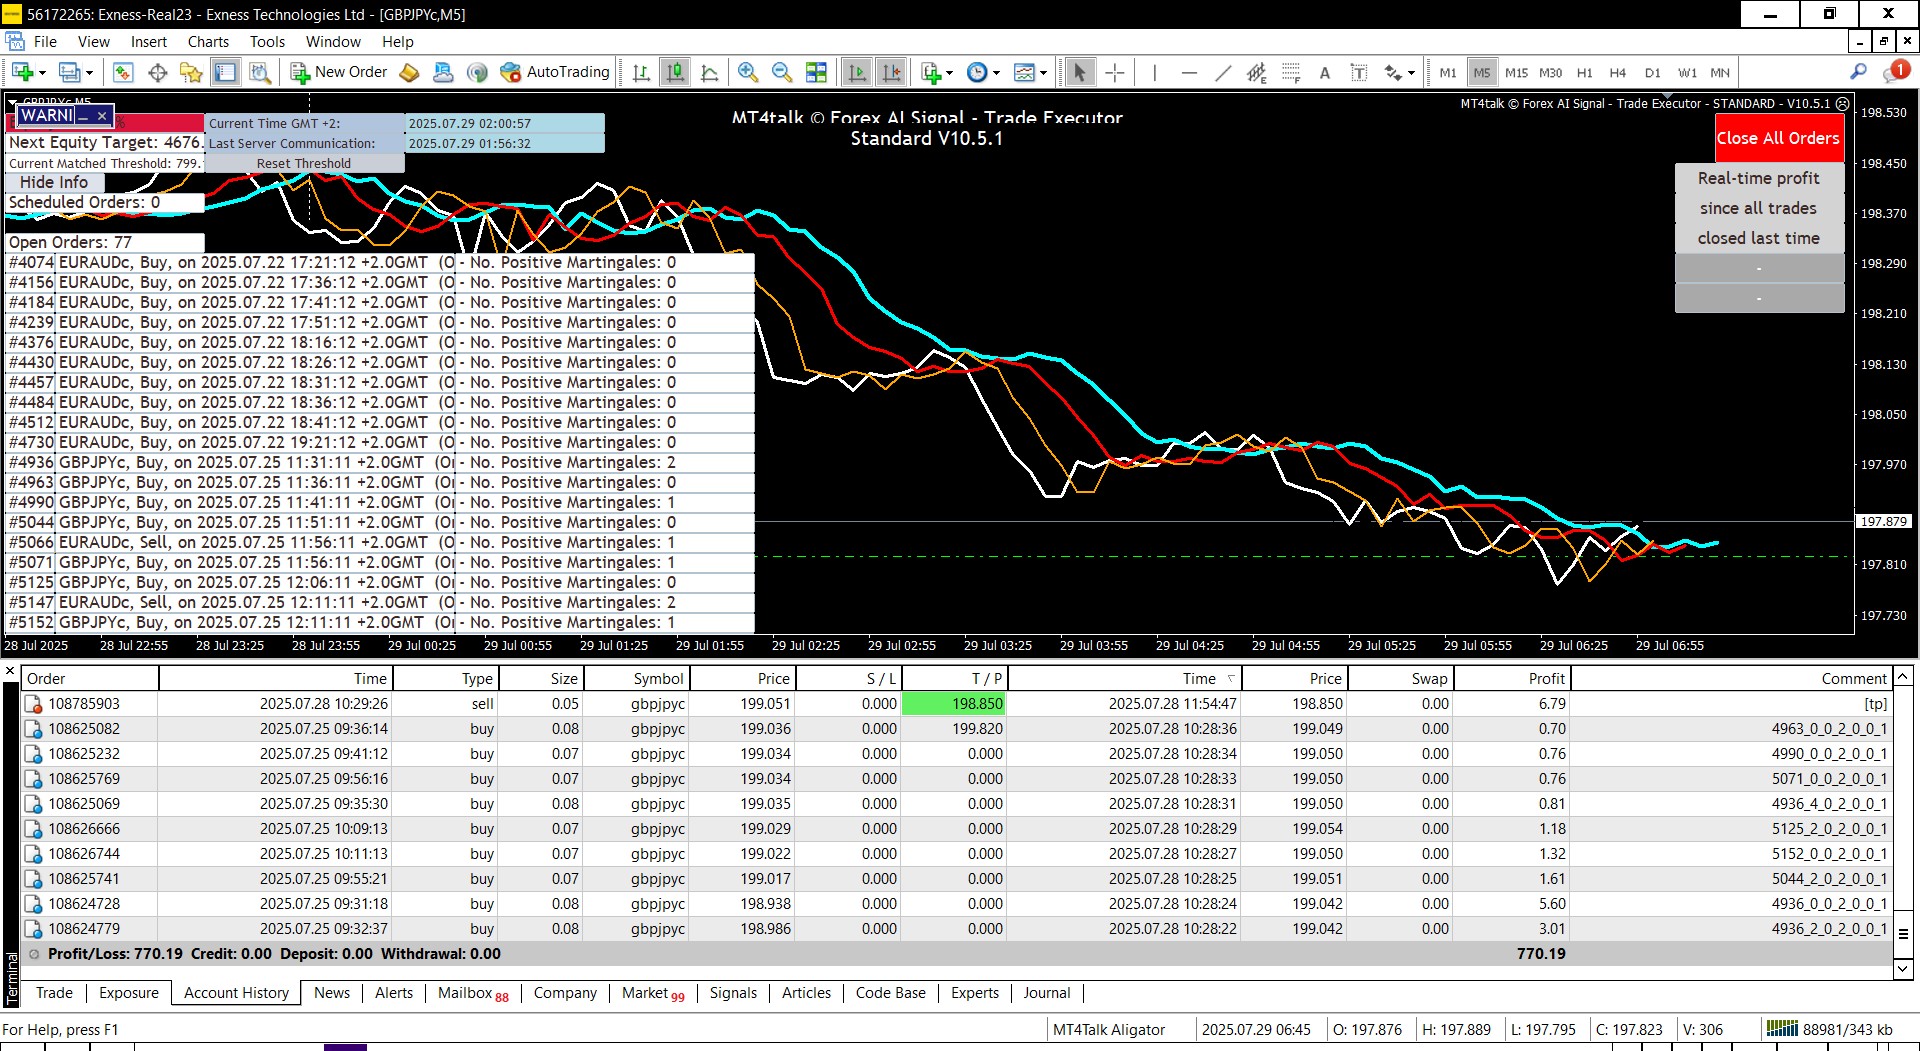The width and height of the screenshot is (1920, 1051).
Task: Open the Charts menu
Action: click(208, 42)
